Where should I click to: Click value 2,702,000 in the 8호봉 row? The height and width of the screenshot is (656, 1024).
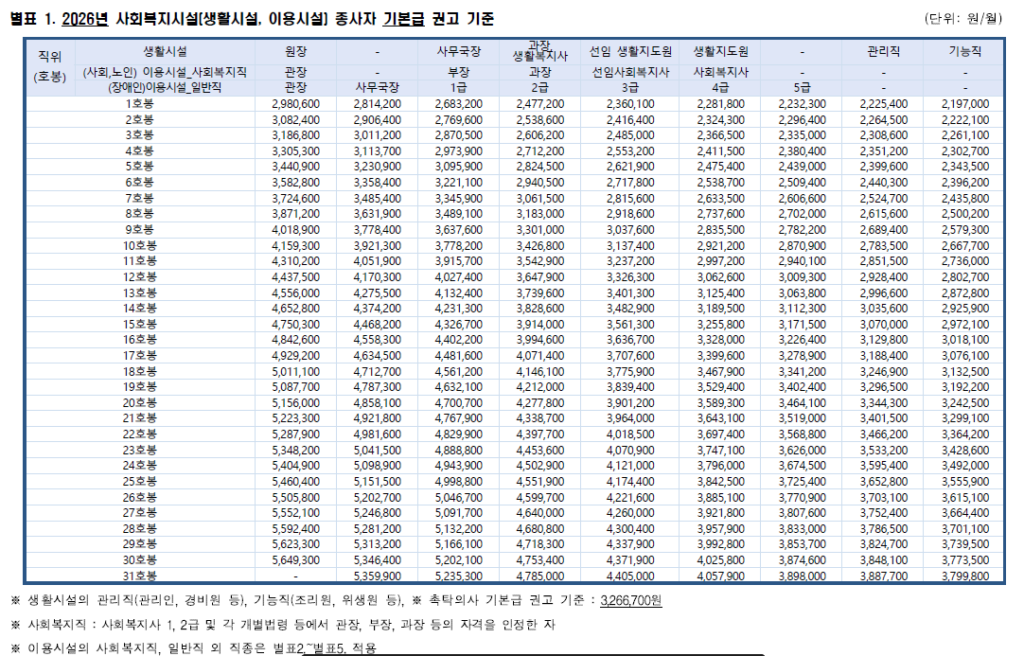point(802,214)
